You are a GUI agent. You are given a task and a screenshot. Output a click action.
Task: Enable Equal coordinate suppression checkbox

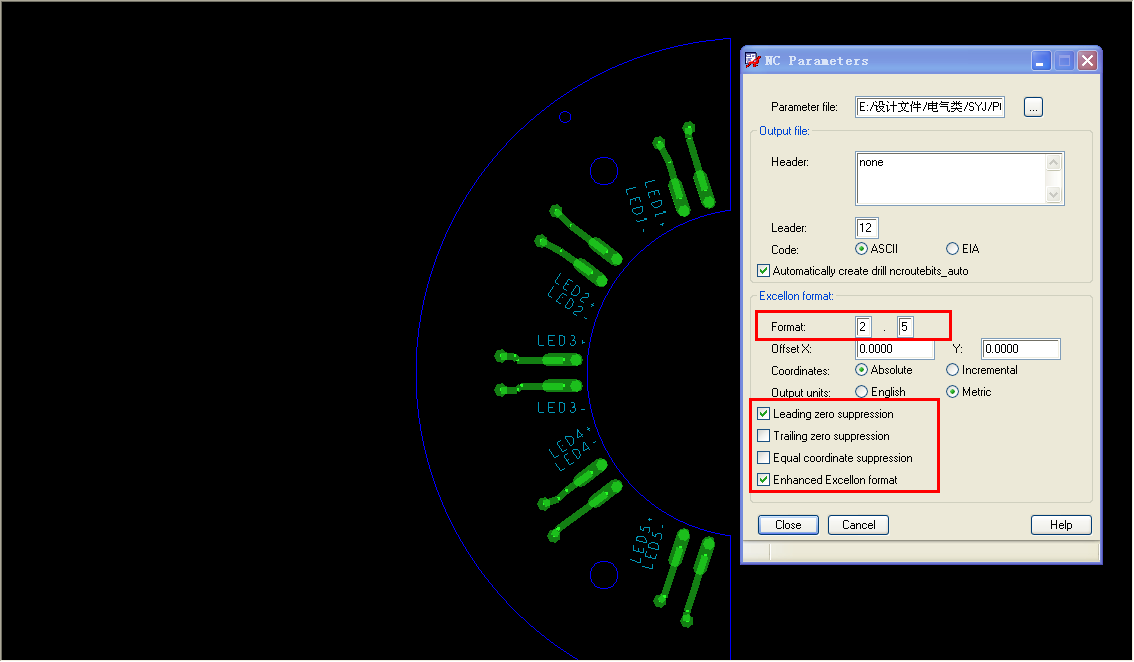pyautogui.click(x=763, y=458)
